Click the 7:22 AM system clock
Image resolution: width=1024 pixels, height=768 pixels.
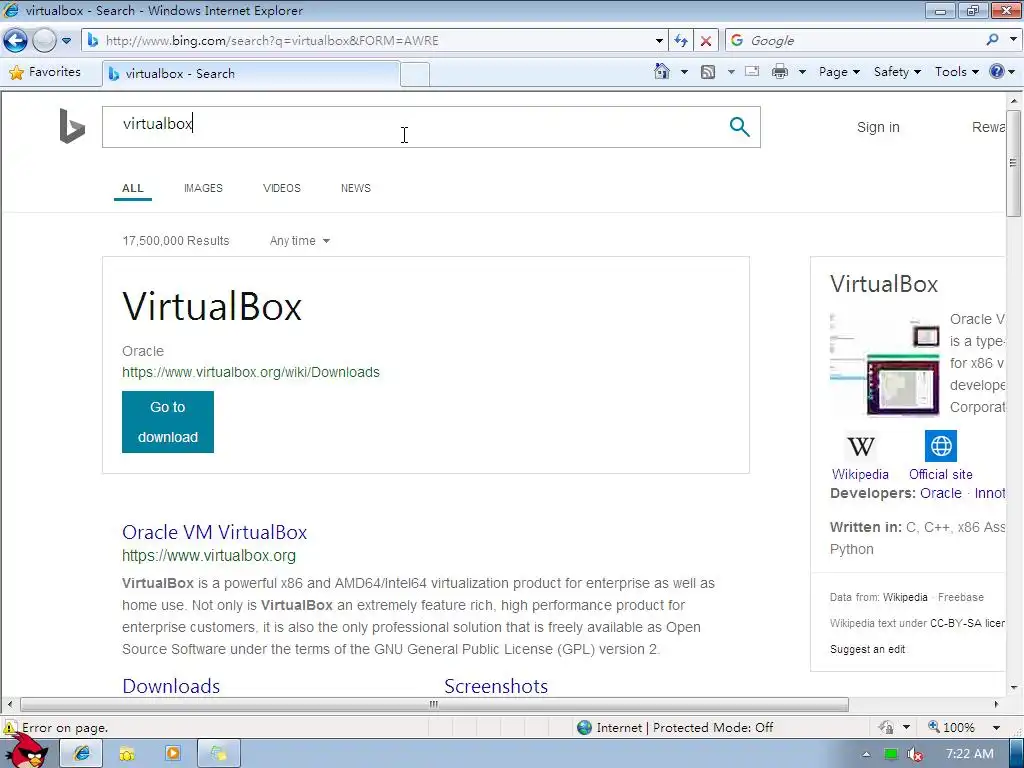click(970, 754)
